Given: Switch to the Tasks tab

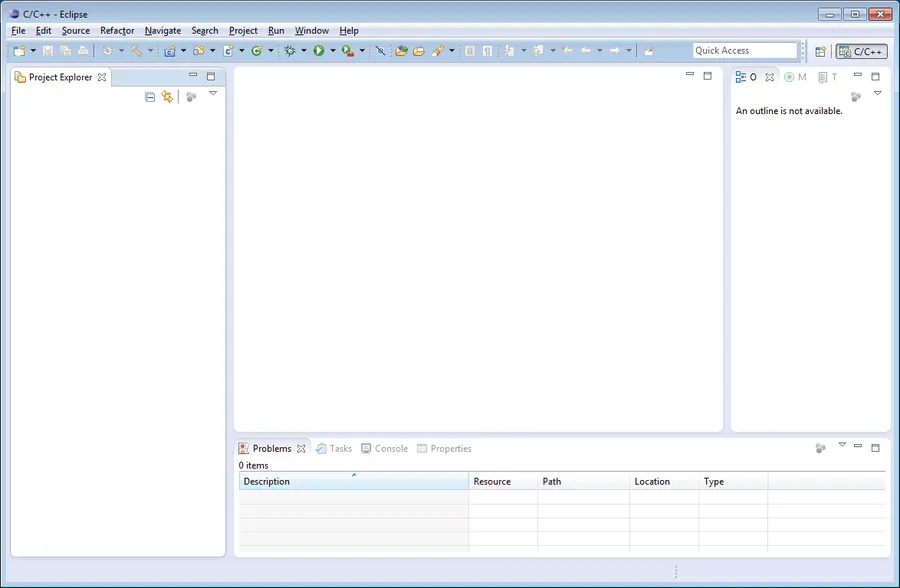Looking at the screenshot, I should pyautogui.click(x=333, y=448).
